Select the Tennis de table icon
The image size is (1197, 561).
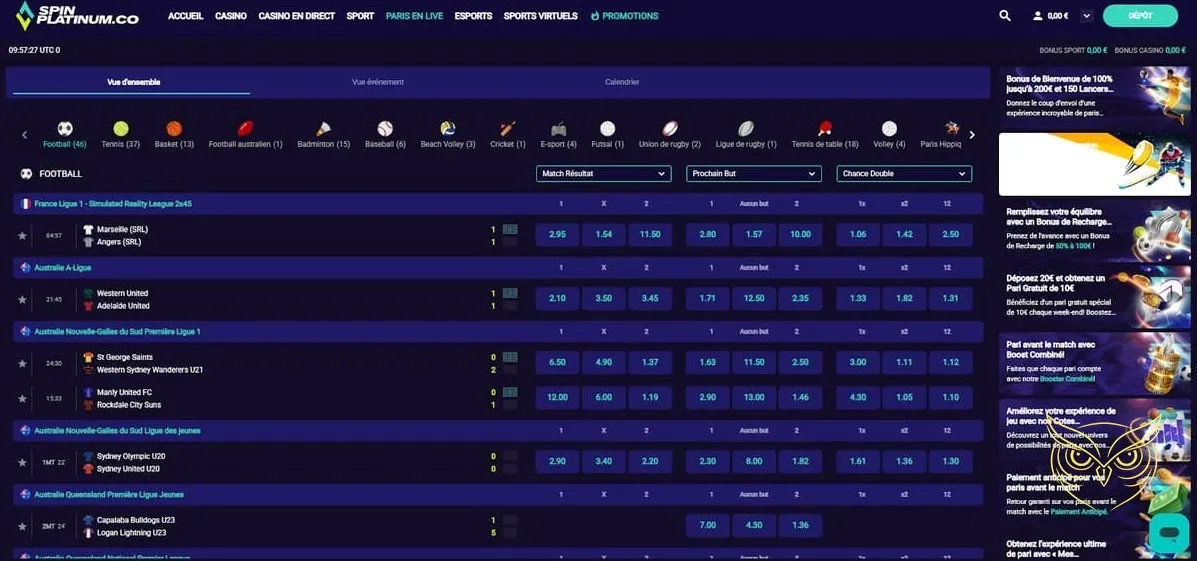point(824,128)
